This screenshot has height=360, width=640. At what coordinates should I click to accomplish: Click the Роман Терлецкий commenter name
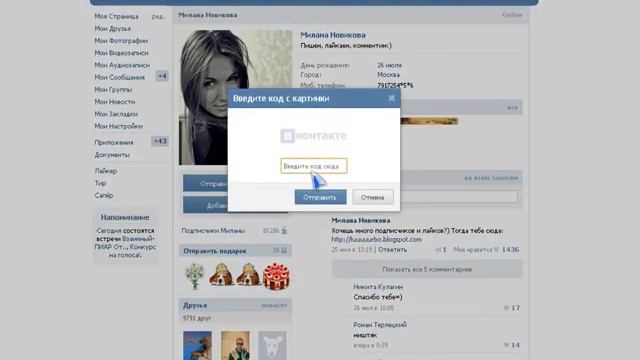[380, 325]
